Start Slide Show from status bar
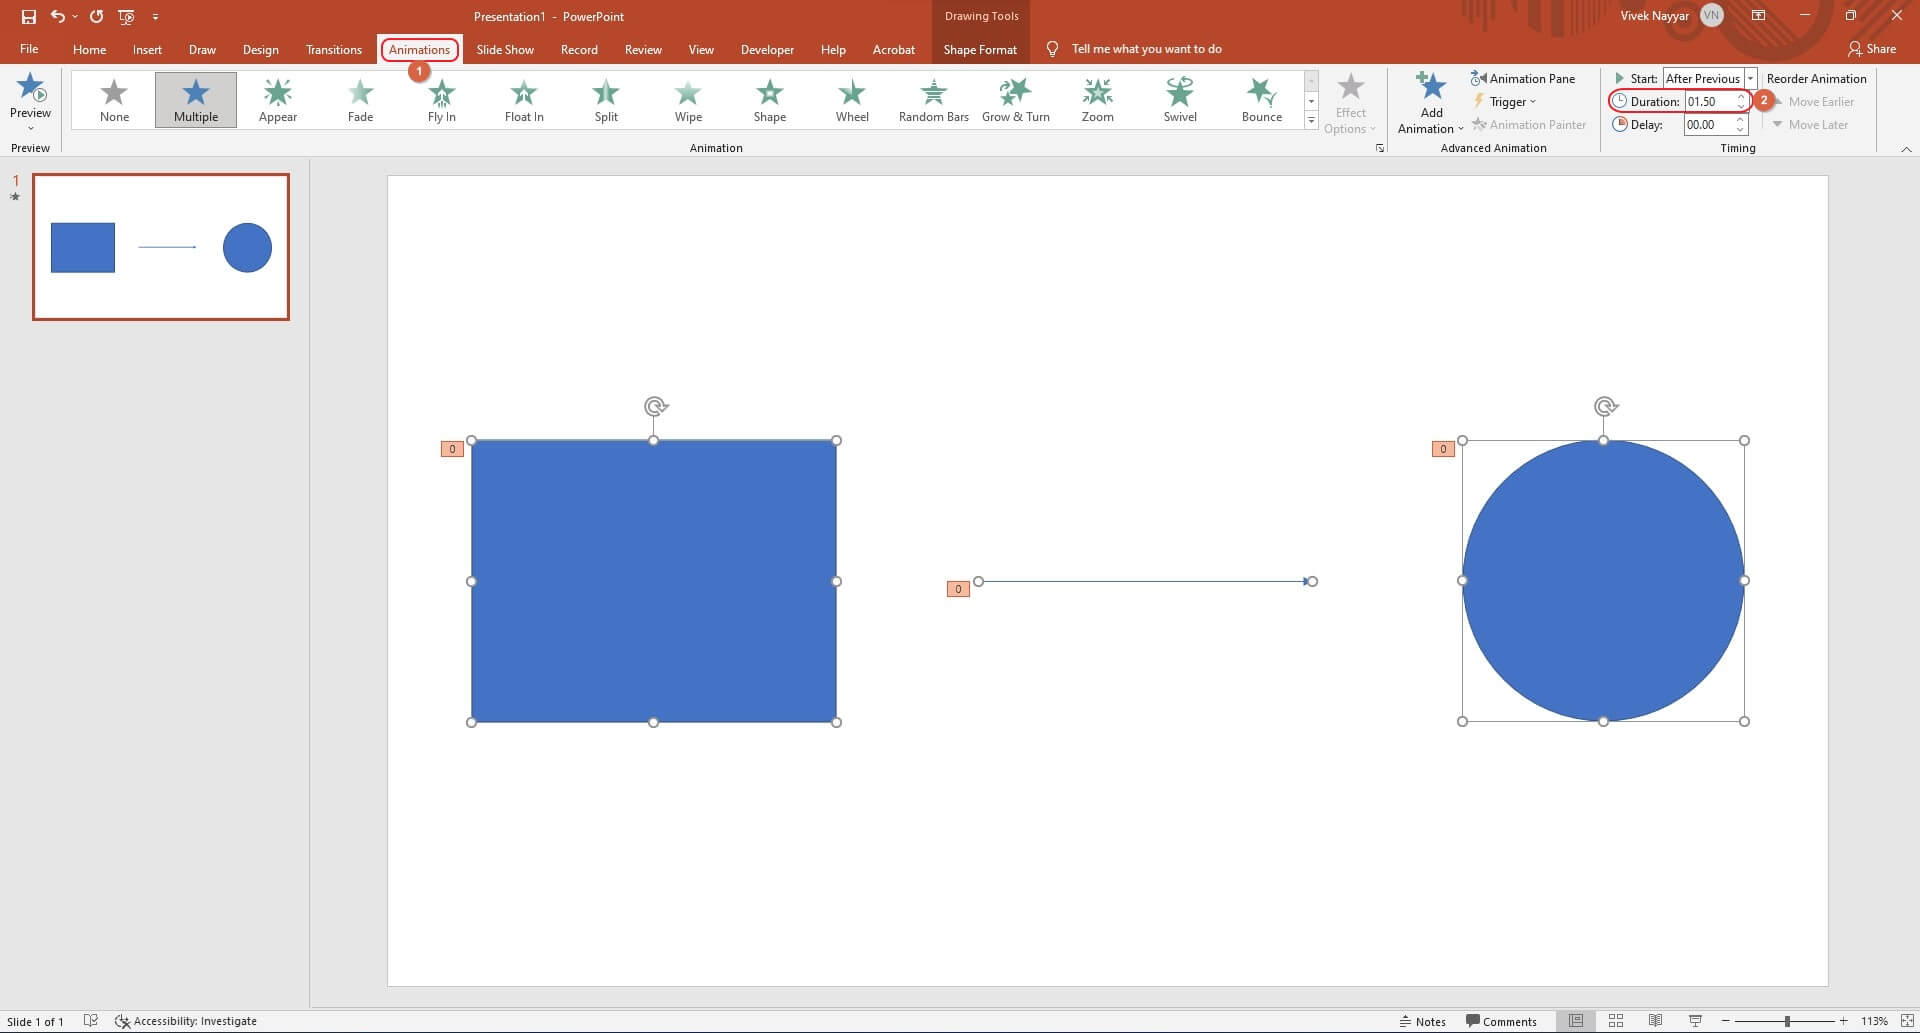 [x=1695, y=1021]
